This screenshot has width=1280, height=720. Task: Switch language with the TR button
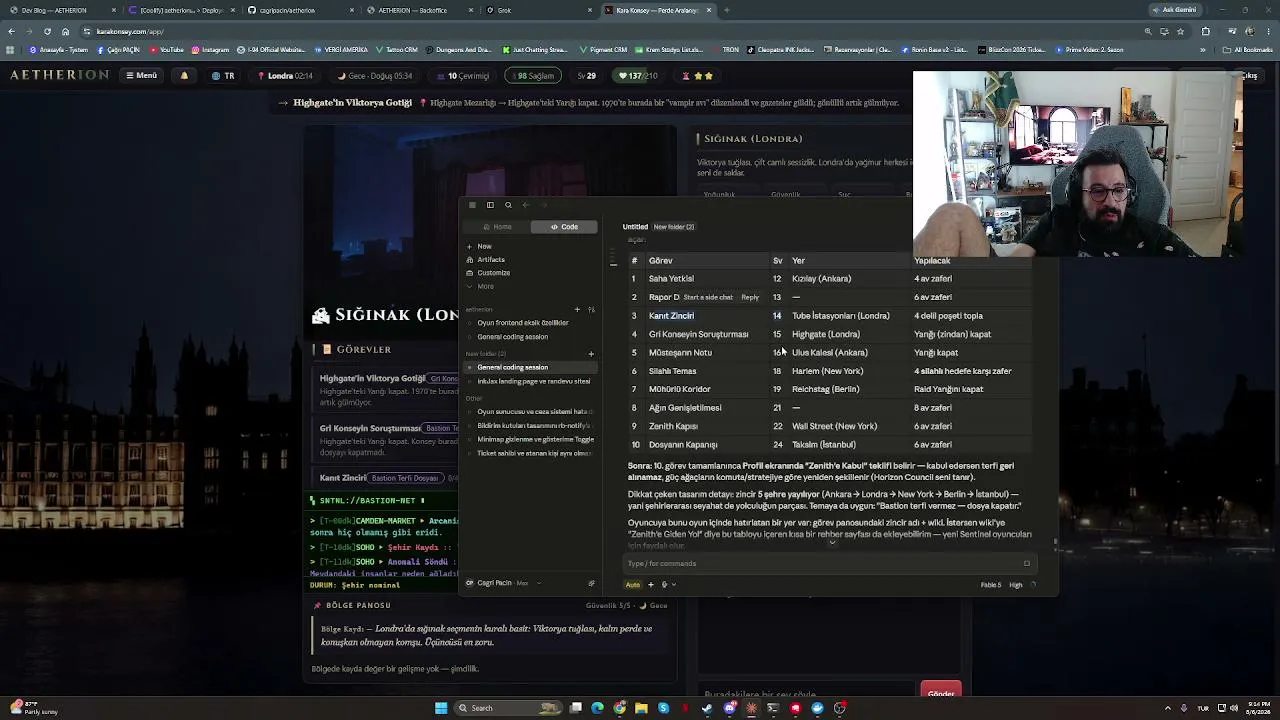coord(224,75)
